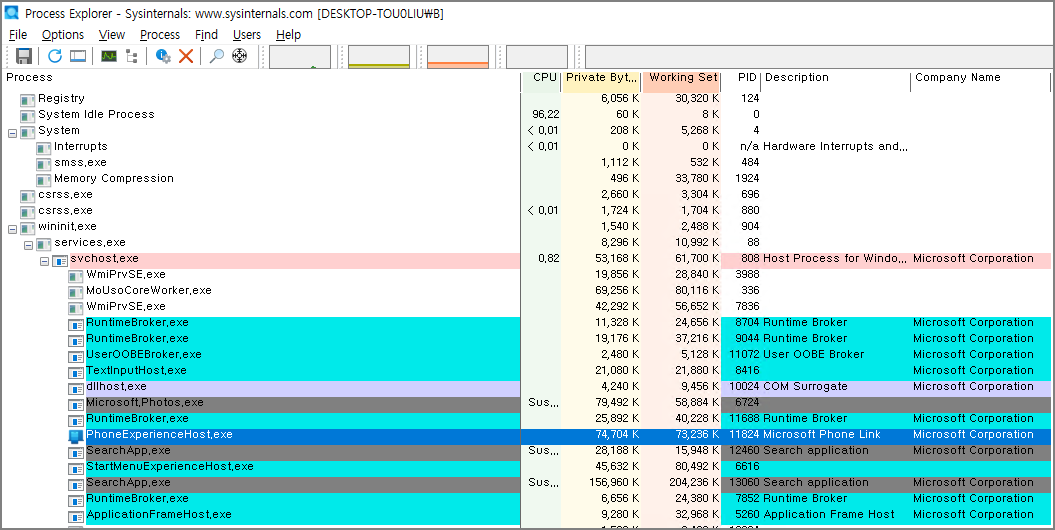Click the Memory Compression process icon

tap(44, 180)
